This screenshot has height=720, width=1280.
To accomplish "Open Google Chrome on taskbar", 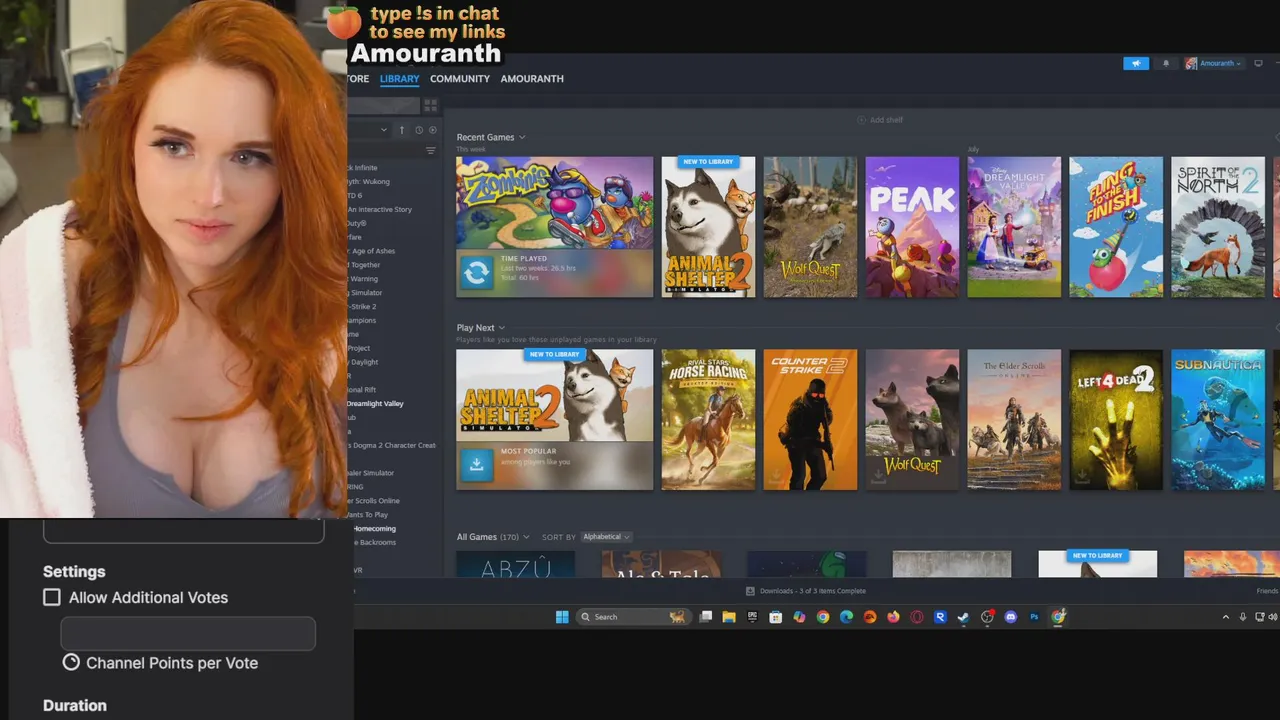I will [823, 617].
